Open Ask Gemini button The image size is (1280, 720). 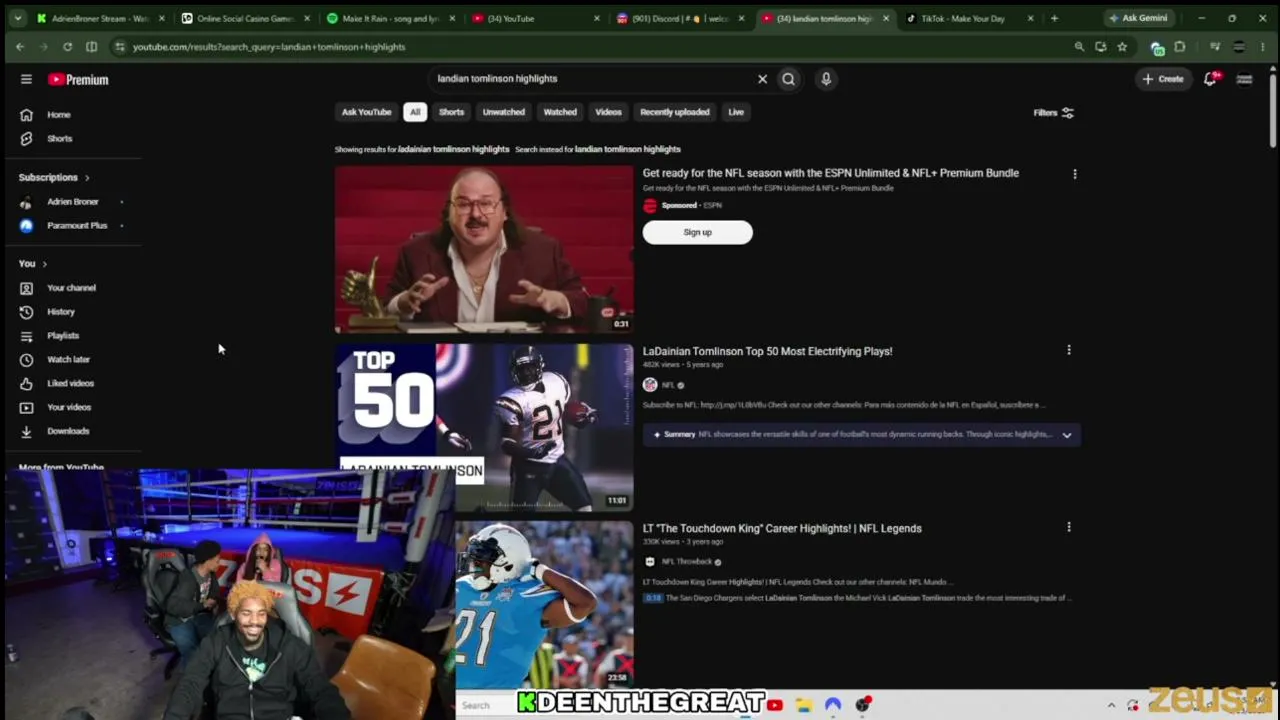click(x=1138, y=18)
